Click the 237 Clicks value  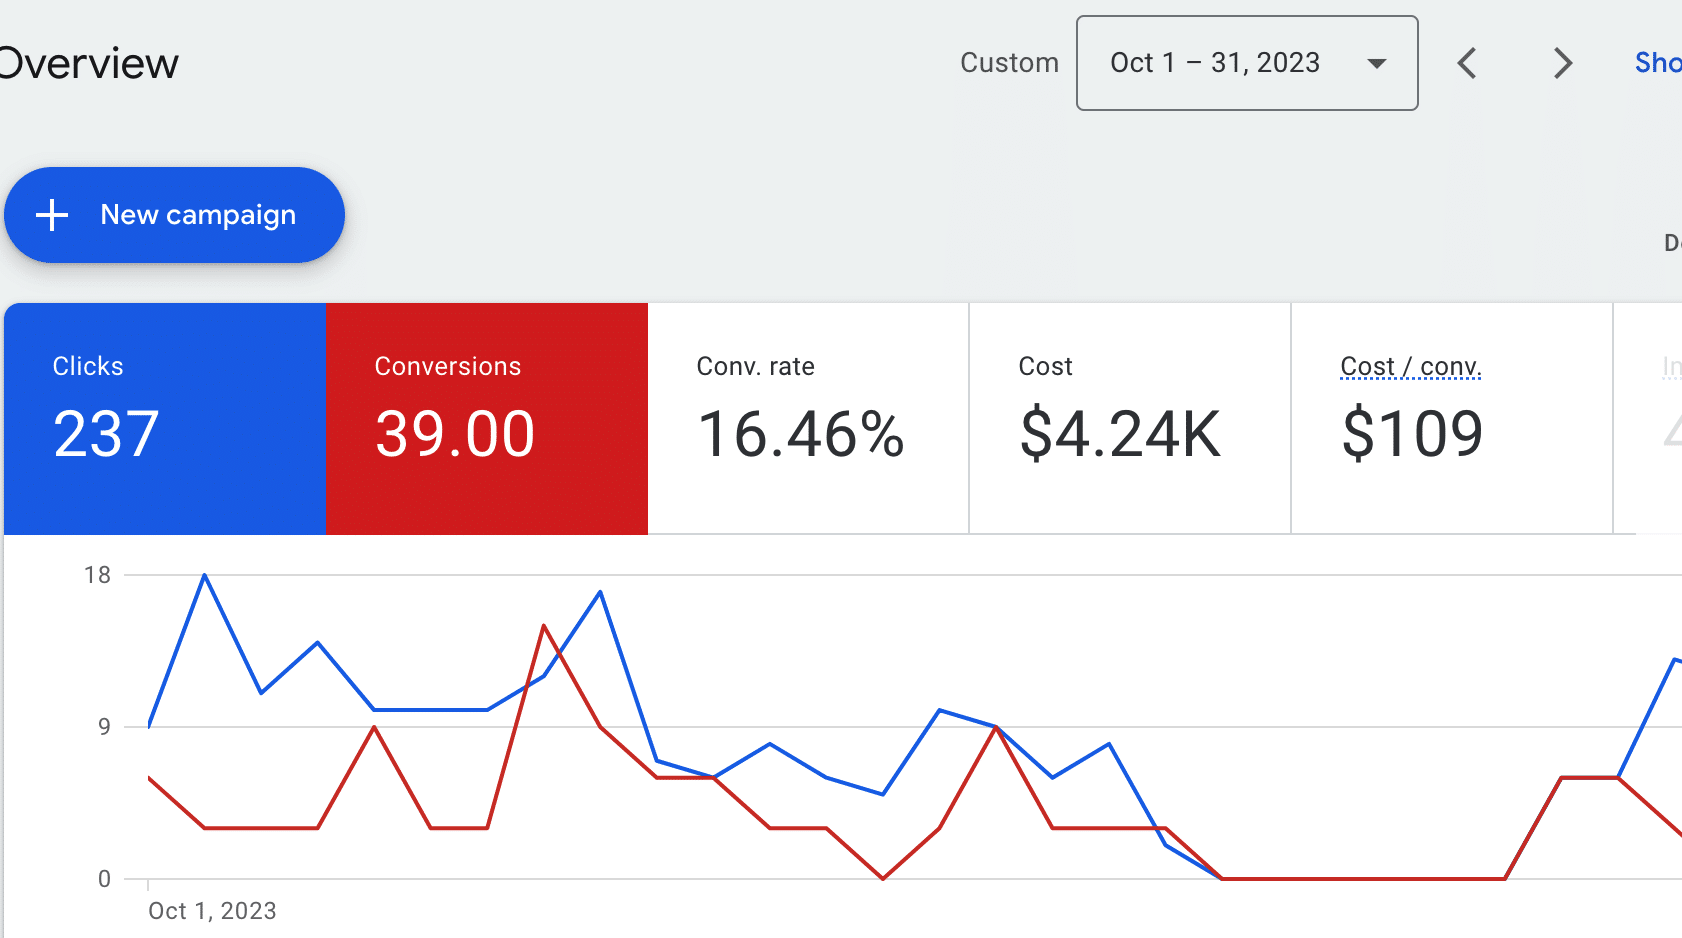tap(105, 432)
